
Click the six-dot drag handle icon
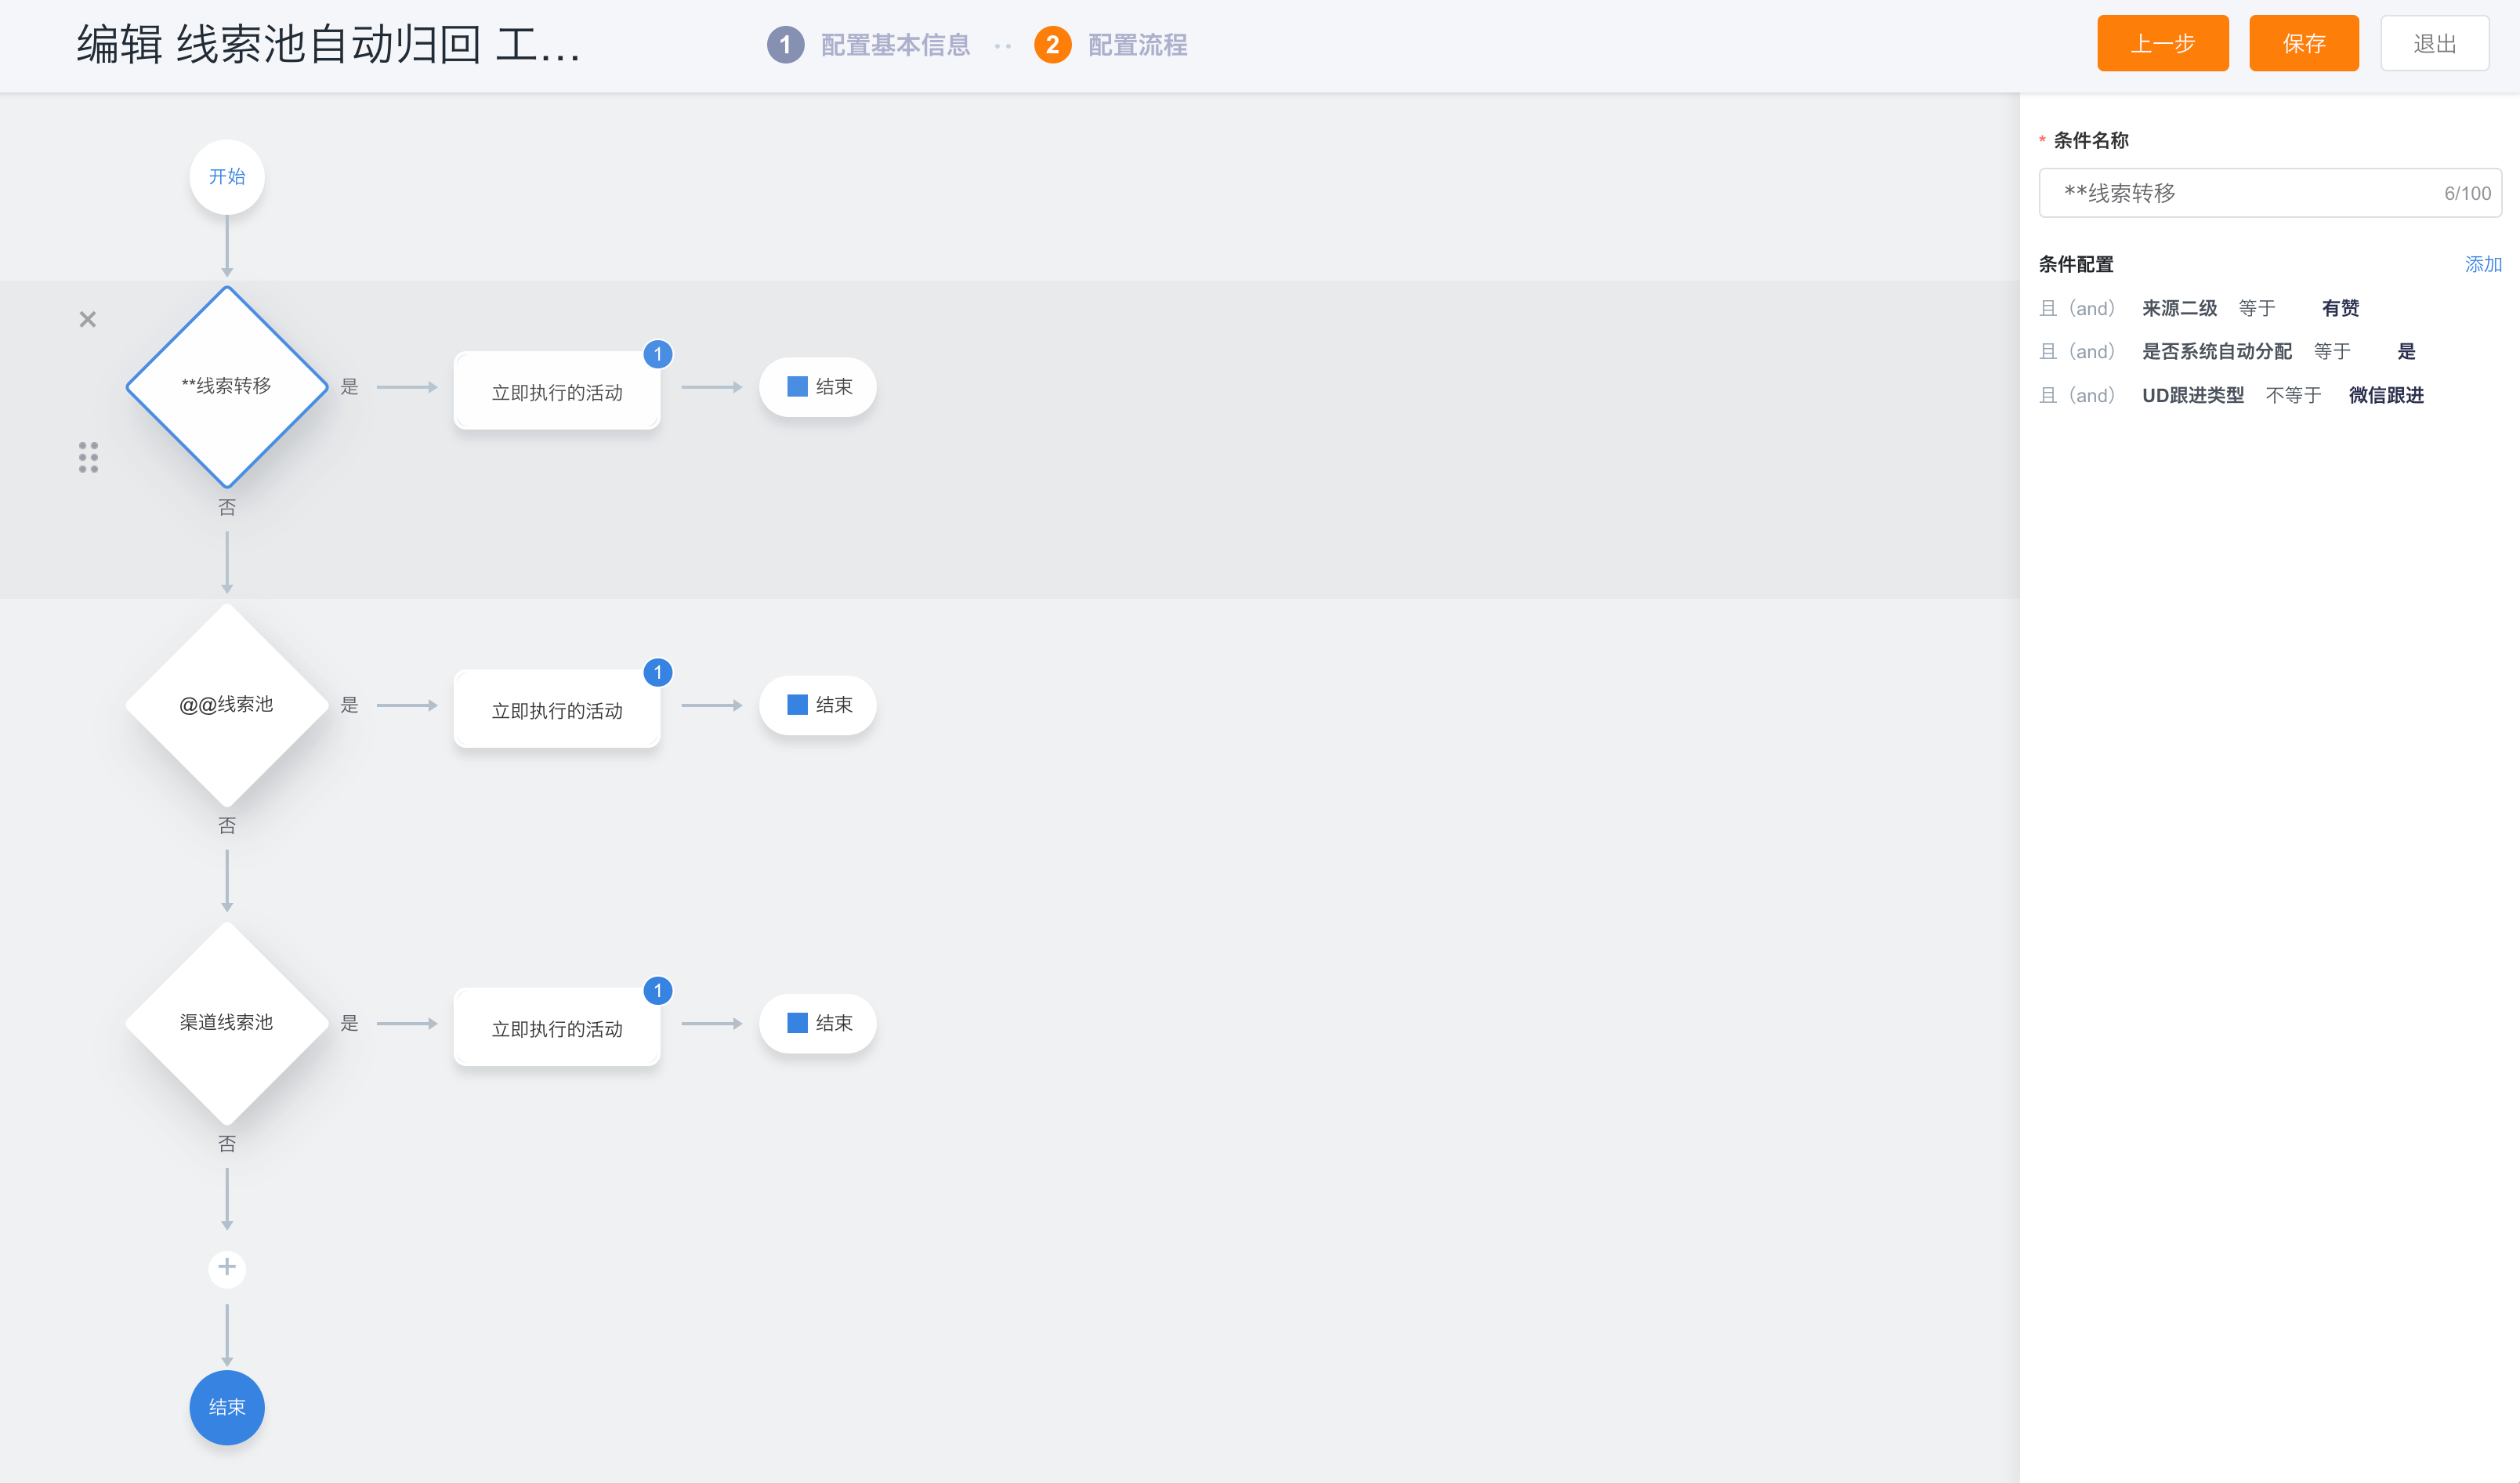pyautogui.click(x=88, y=457)
